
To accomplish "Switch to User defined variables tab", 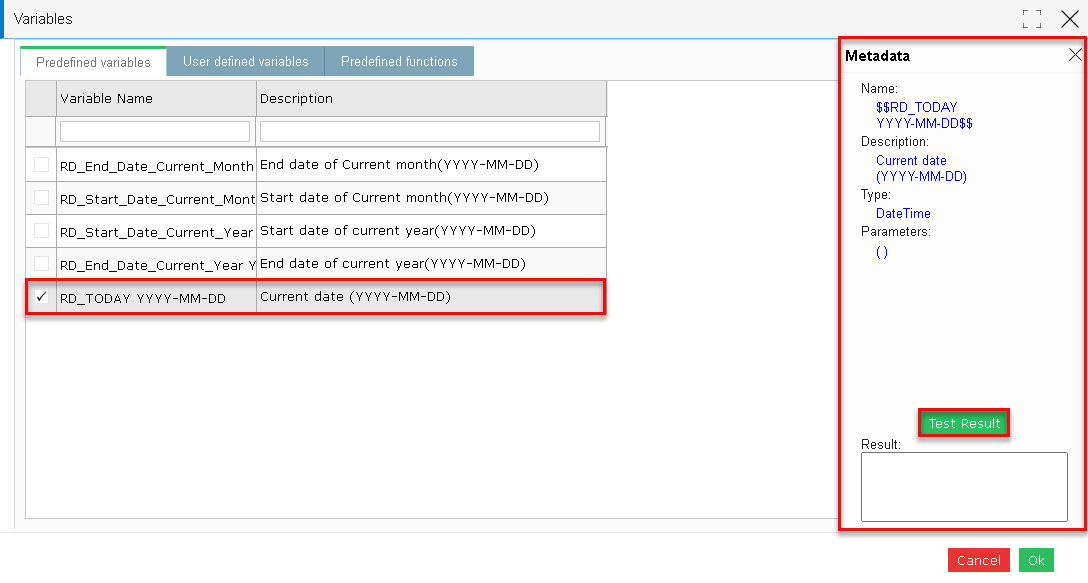I will click(x=246, y=61).
